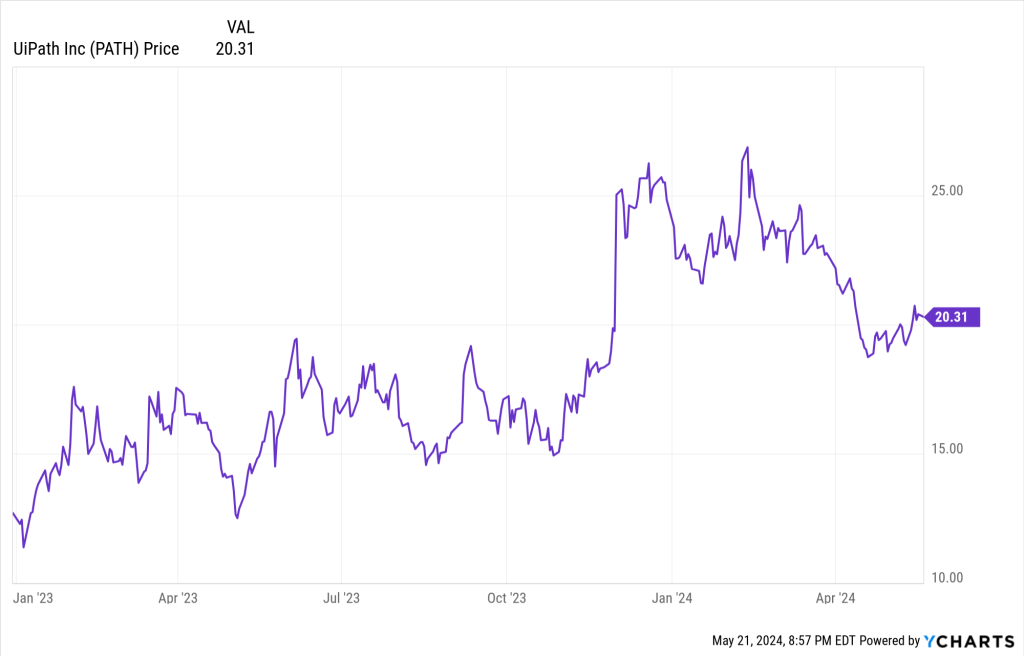
Task: Click the Powered by text
Action: pos(888,640)
